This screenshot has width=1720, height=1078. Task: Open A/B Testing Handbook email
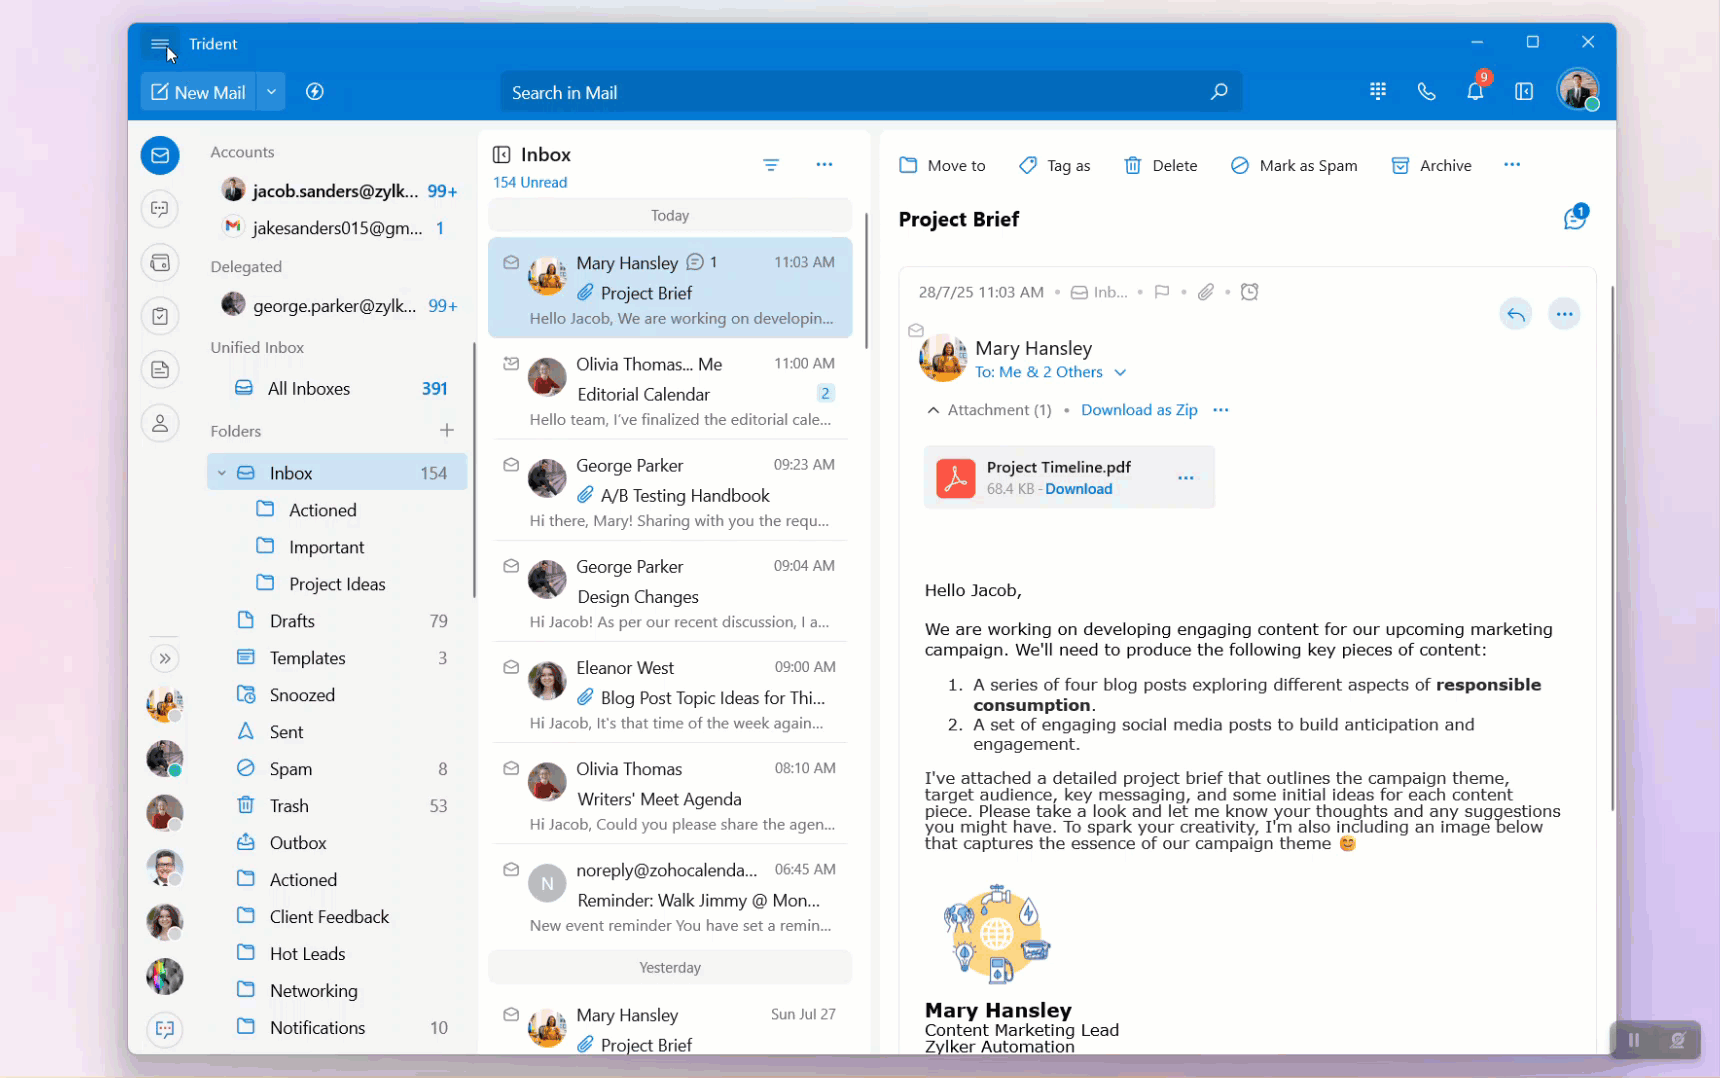(x=670, y=491)
